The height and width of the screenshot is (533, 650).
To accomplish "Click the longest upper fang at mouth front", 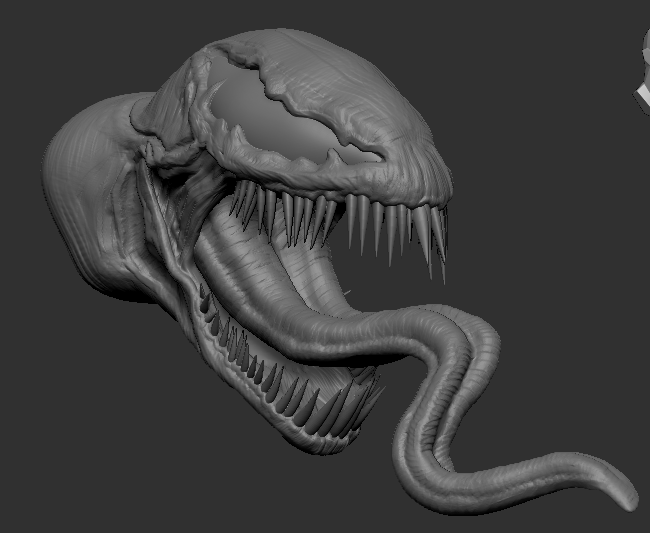I will 439,245.
